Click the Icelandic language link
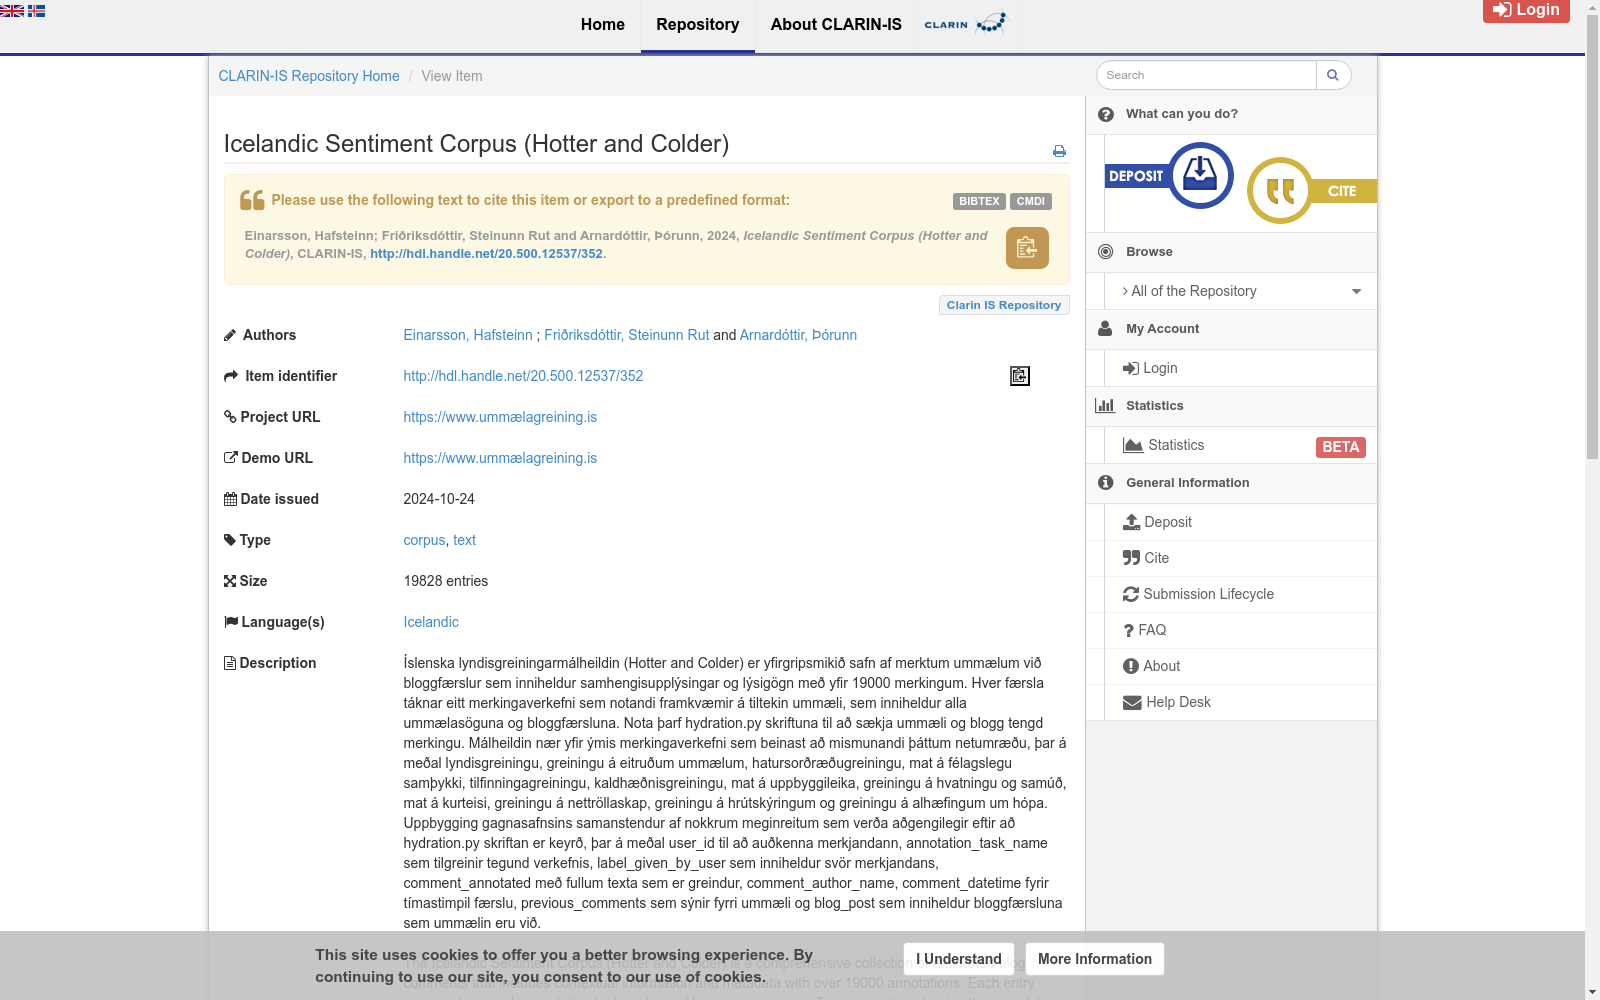The width and height of the screenshot is (1600, 1000). coord(431,622)
